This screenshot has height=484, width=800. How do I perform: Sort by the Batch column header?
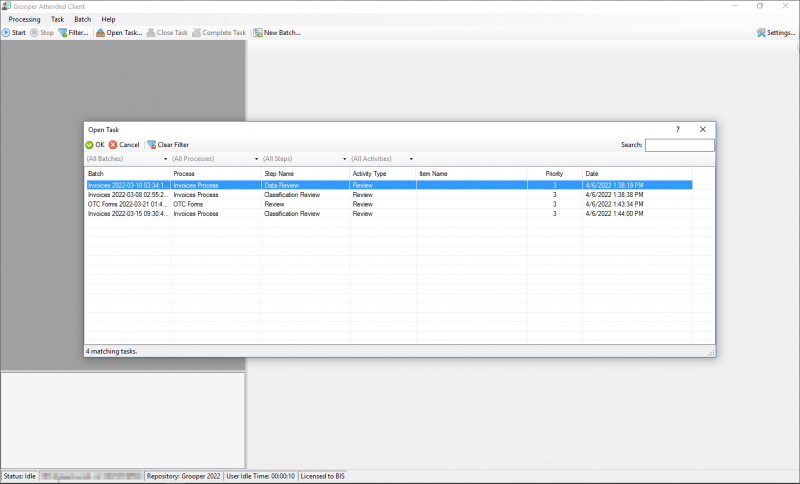pos(128,174)
